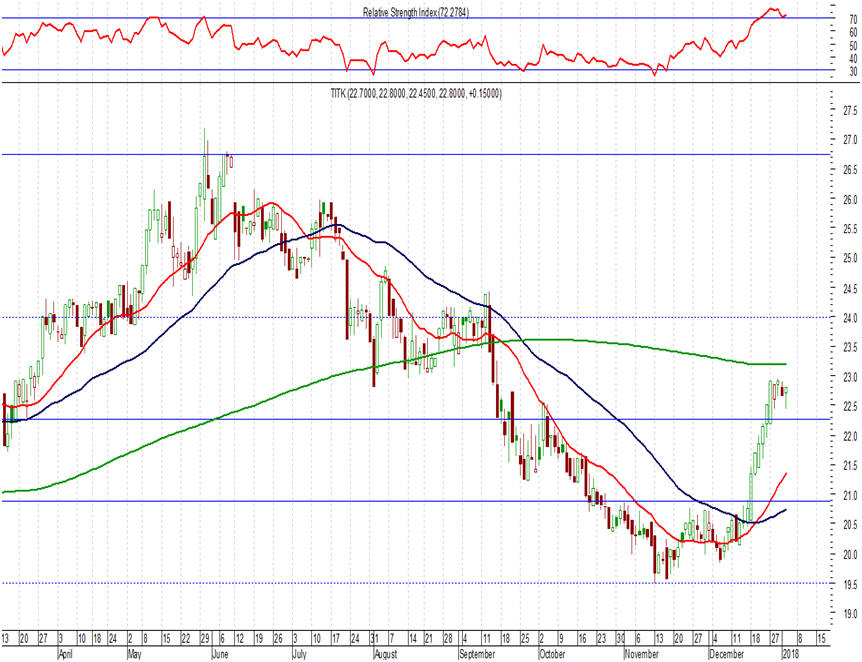Click the TITK price values header text

[416, 93]
